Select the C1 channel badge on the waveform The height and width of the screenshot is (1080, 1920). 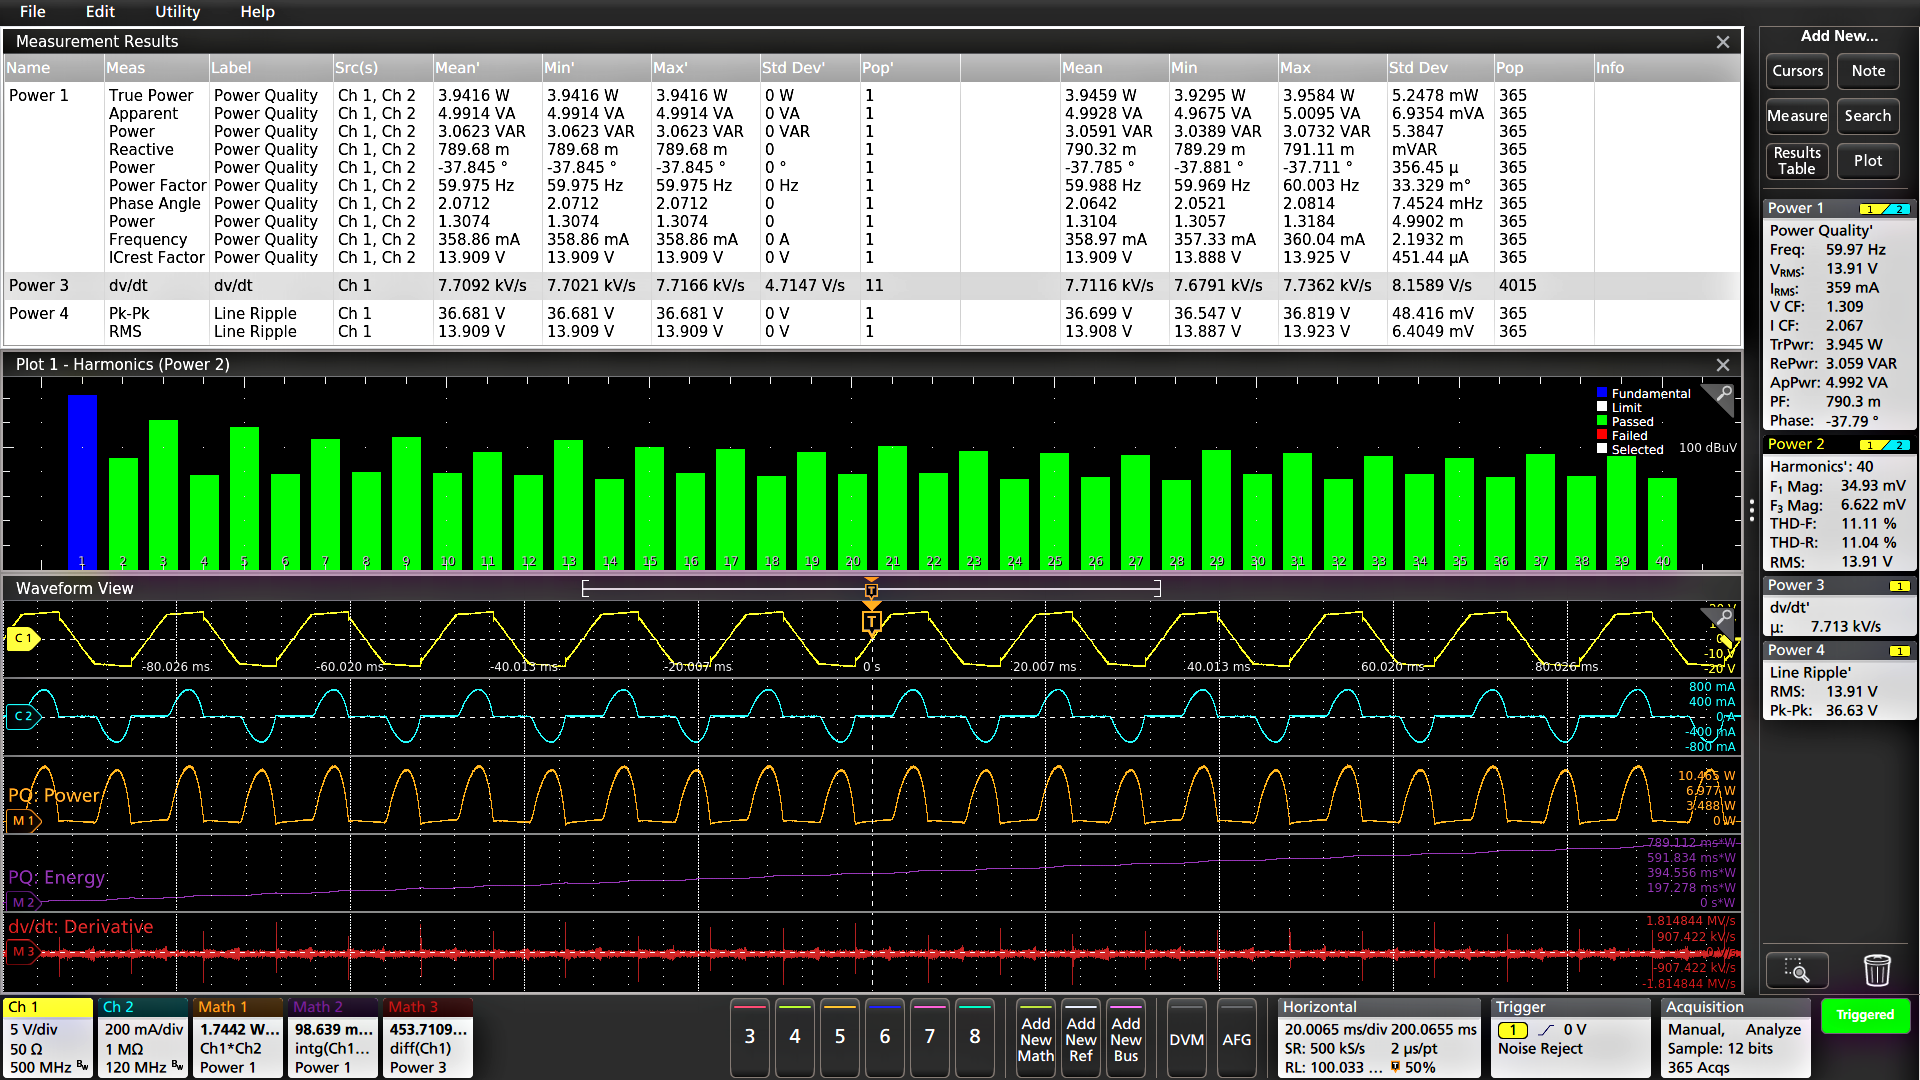[22, 637]
